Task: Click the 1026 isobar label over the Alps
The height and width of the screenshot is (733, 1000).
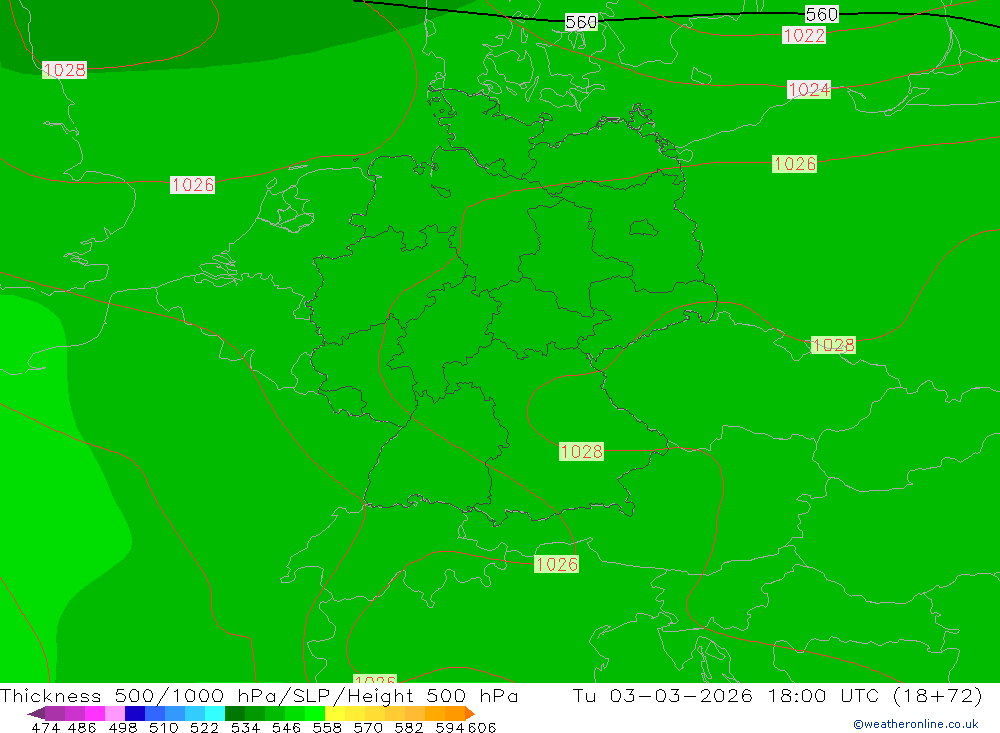Action: coord(557,564)
